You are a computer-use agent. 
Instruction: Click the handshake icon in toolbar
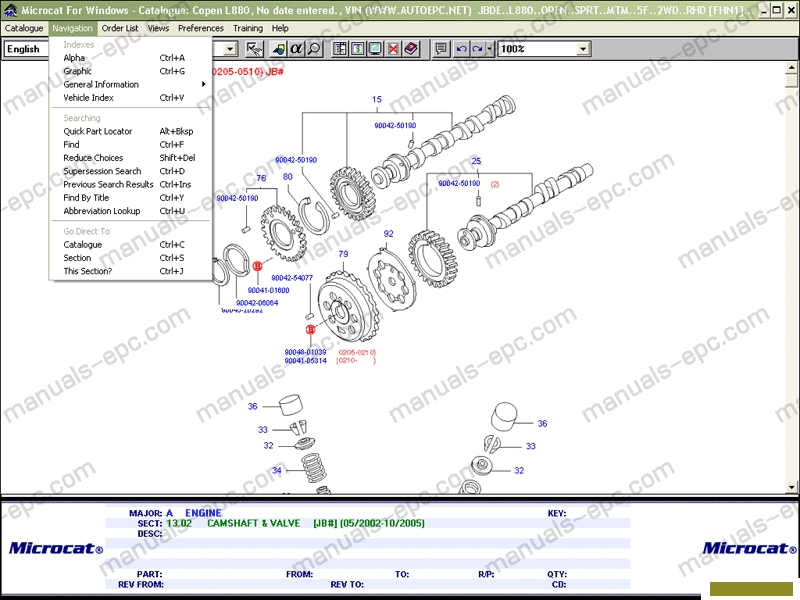click(x=254, y=49)
